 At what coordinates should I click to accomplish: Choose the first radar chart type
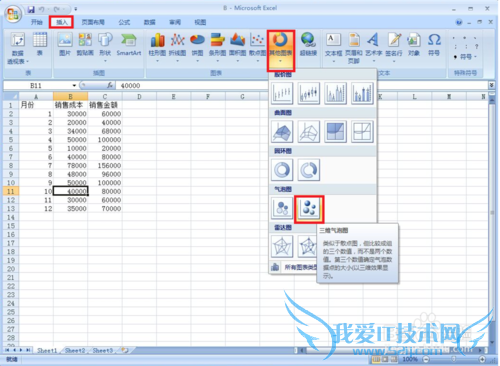coord(282,247)
